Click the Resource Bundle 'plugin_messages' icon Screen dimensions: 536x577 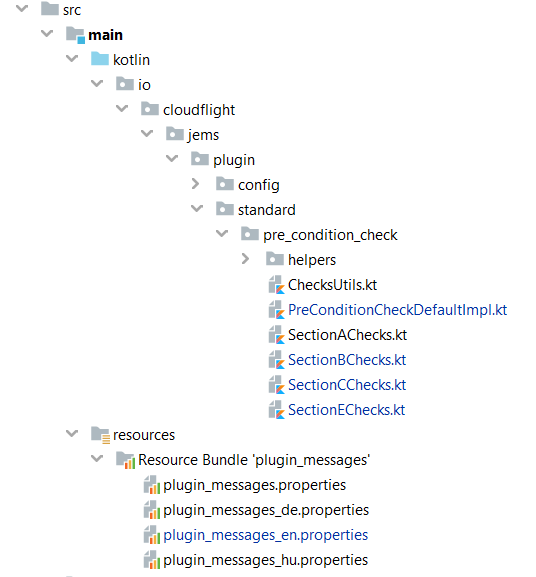coord(125,460)
